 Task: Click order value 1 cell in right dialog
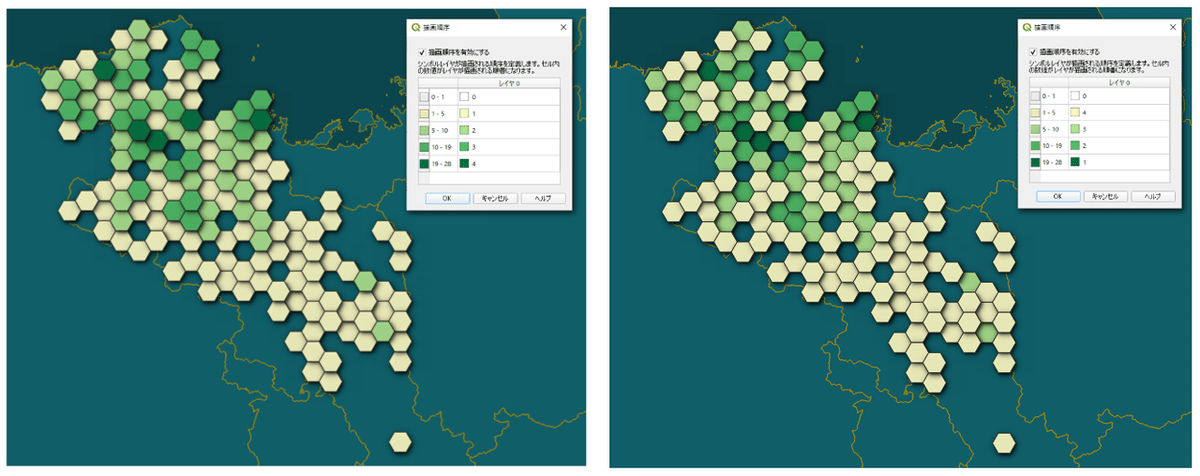pyautogui.click(x=1119, y=162)
